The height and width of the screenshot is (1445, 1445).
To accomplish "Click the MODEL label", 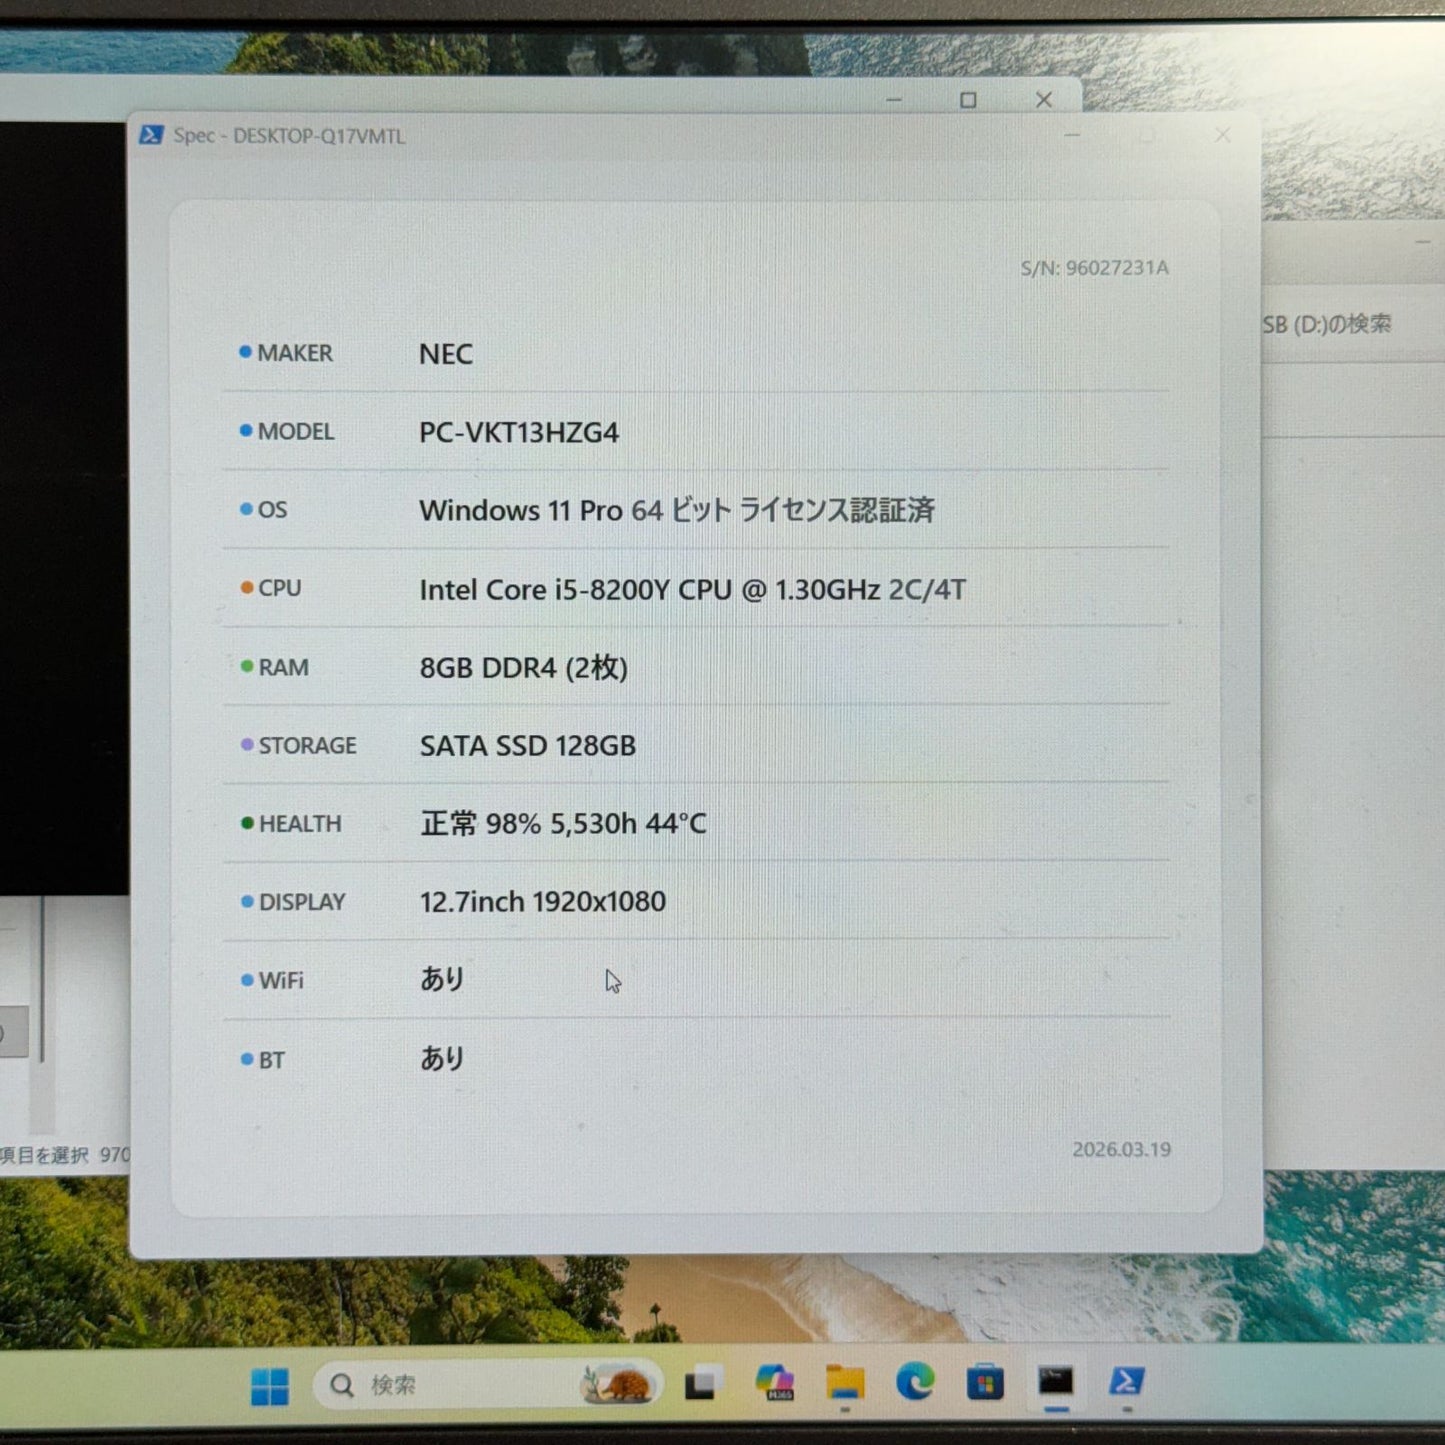I will (296, 431).
